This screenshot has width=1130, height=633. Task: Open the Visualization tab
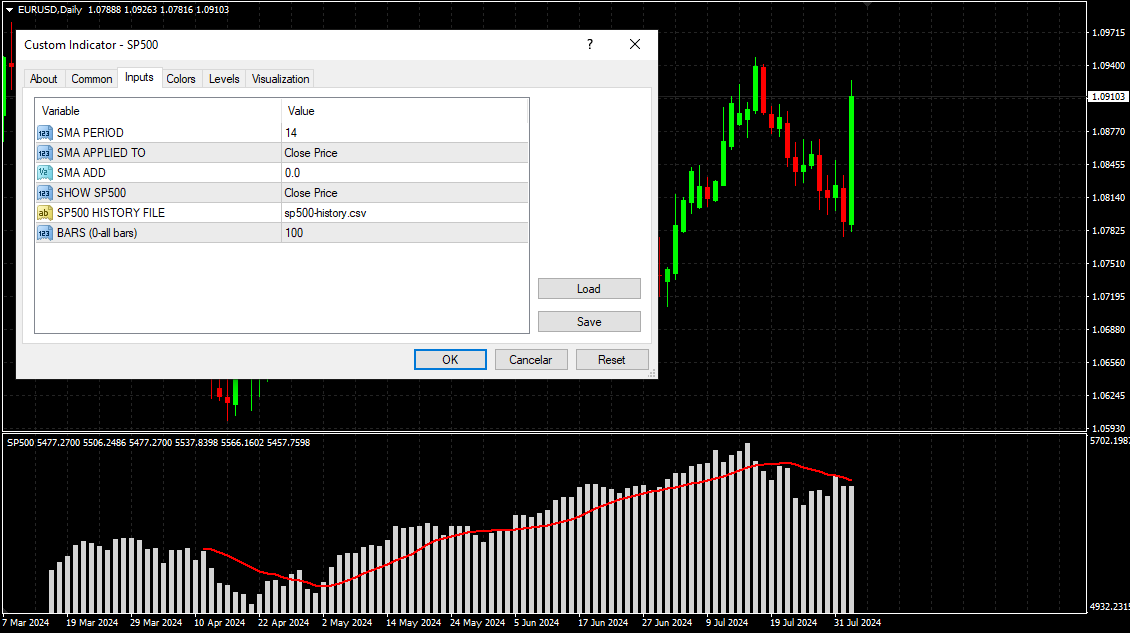point(281,79)
